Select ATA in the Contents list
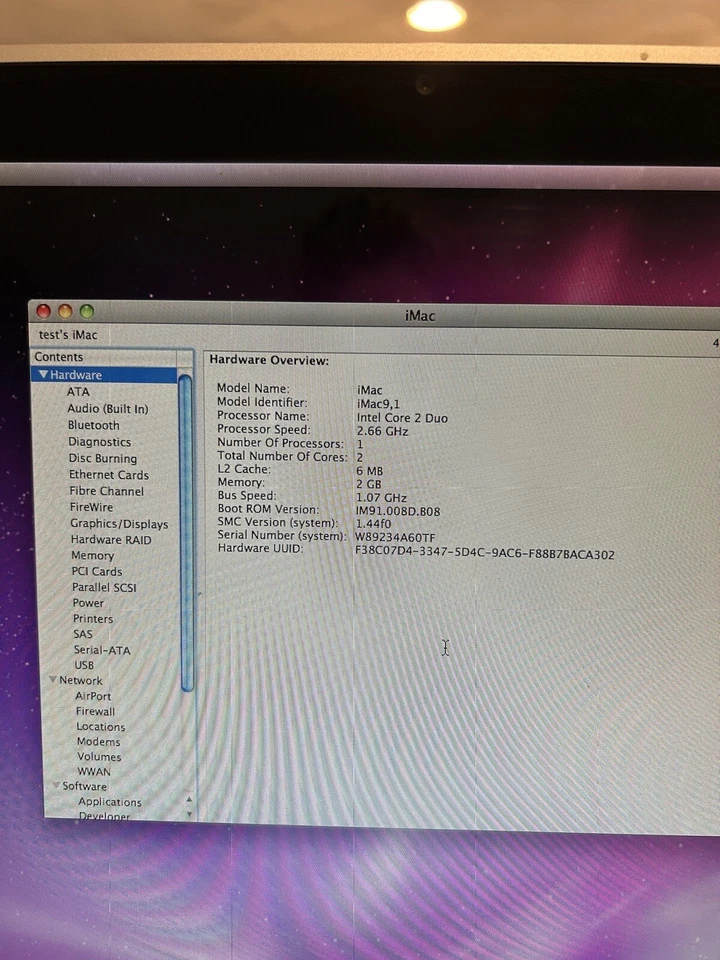The image size is (720, 960). pyautogui.click(x=78, y=392)
